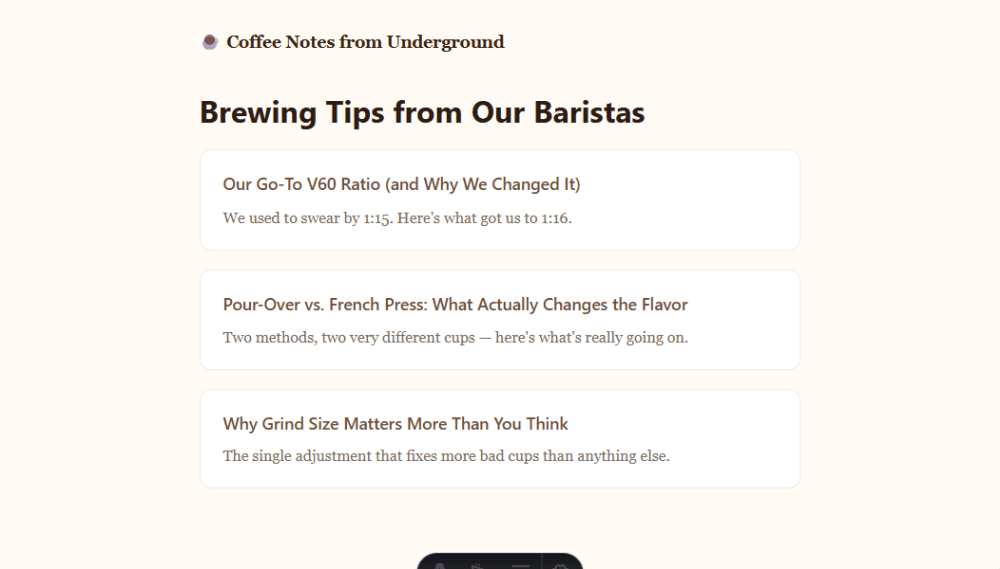1000x569 pixels.
Task: Click the lines icon in the bottom toolbar
Action: point(520,565)
